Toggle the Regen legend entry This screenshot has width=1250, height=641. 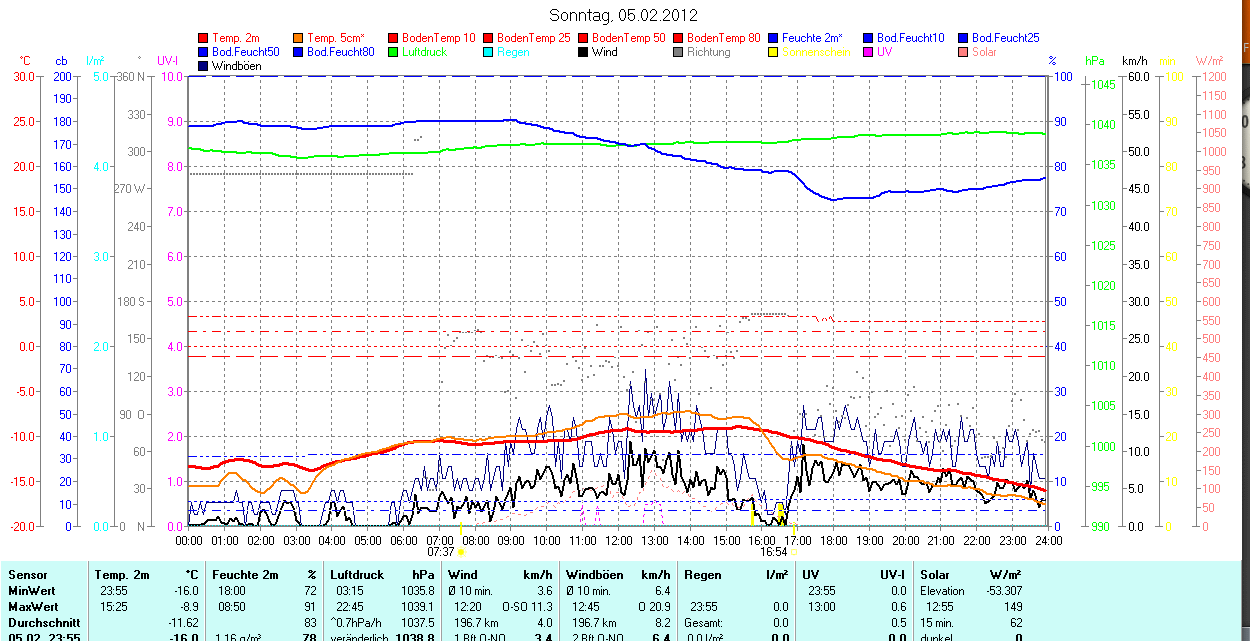point(513,52)
